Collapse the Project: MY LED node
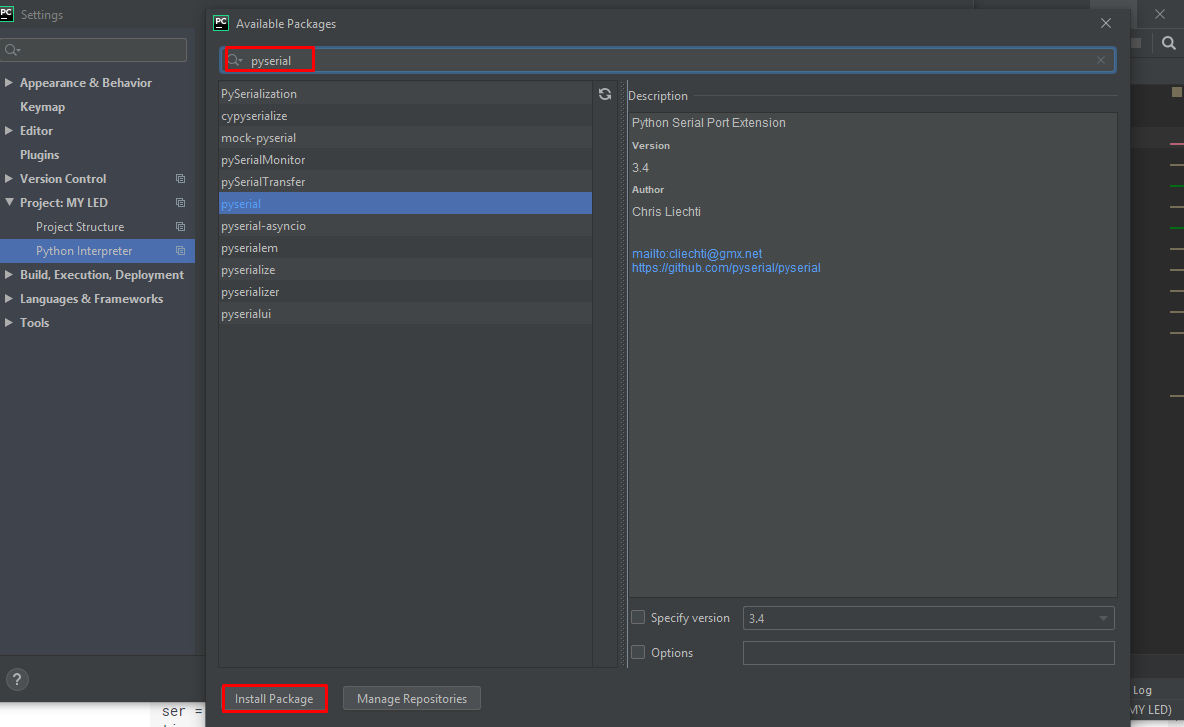Screen dimensions: 1184x727 [x=8, y=202]
